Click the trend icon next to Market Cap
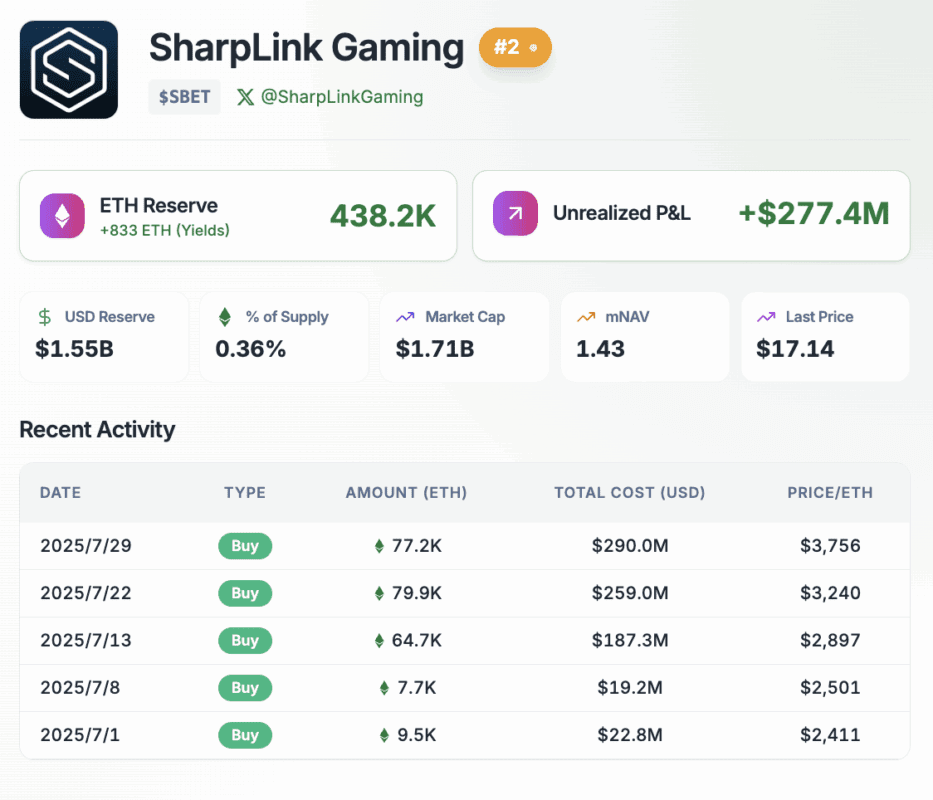 click(405, 317)
